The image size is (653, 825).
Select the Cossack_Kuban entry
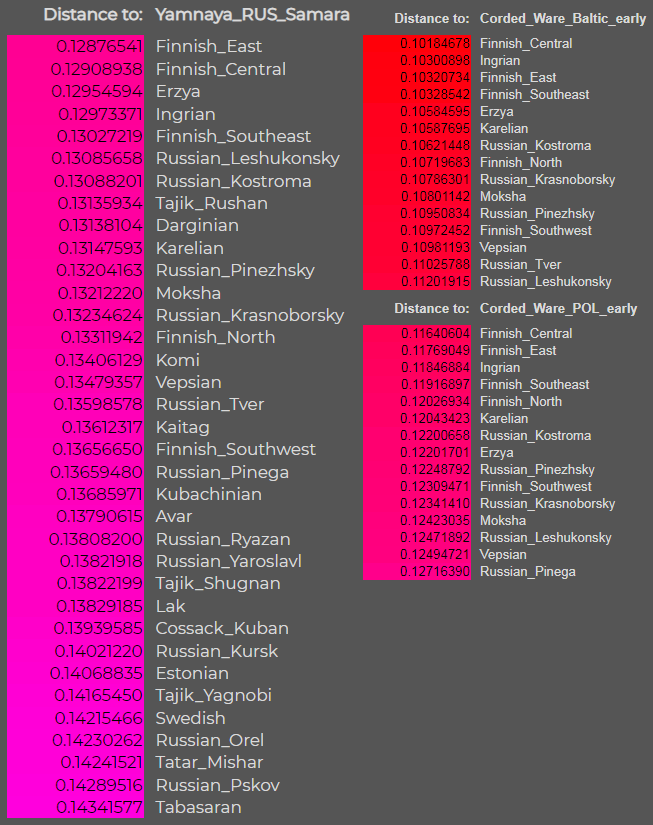pos(222,629)
